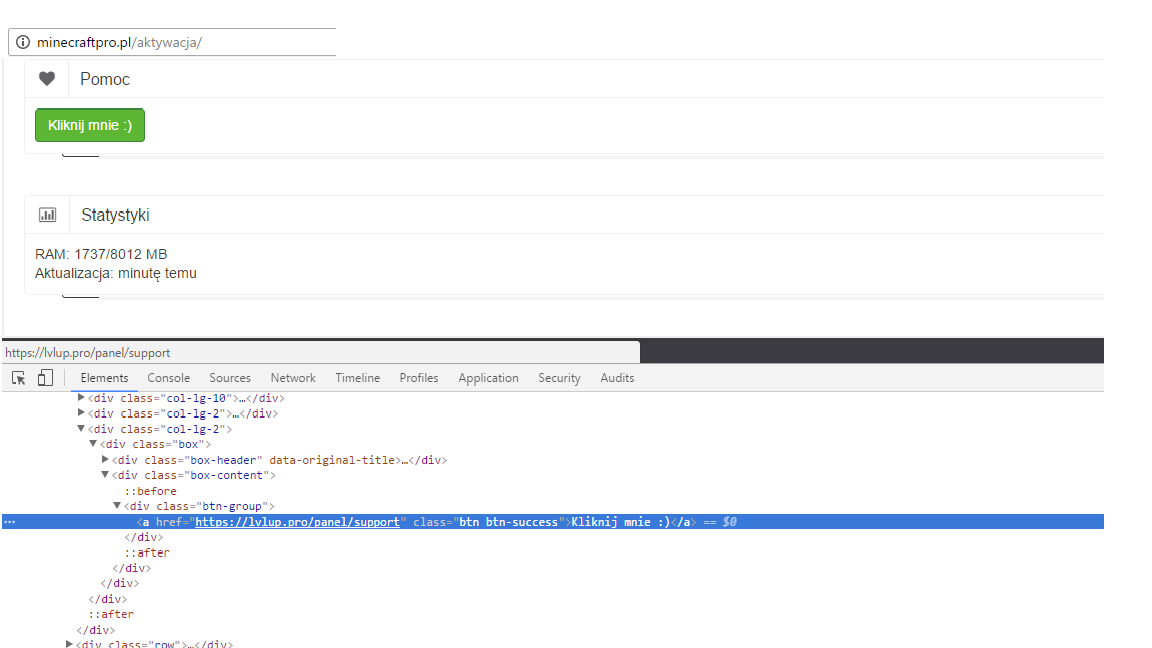Viewport: 1152px width, 648px height.
Task: Expand the col-lg-10 div node
Action: point(82,398)
